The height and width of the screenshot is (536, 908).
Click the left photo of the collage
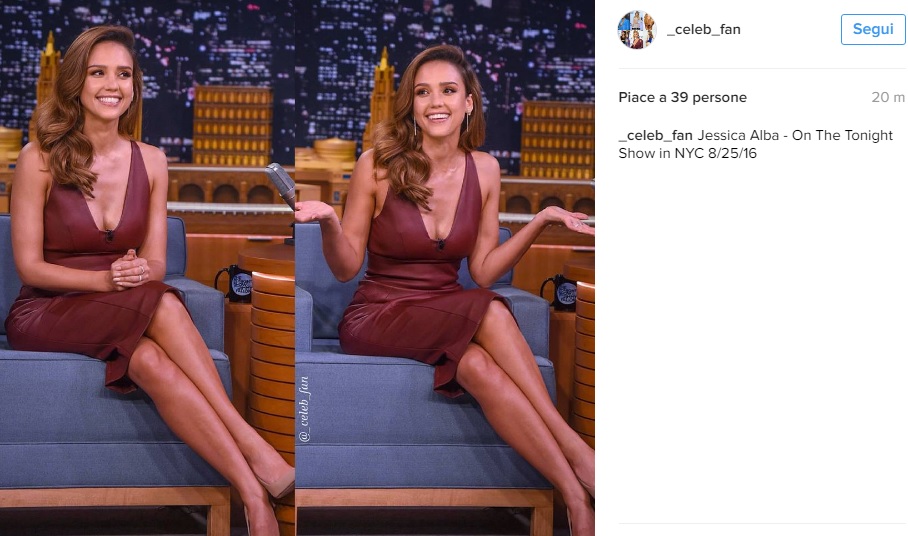point(147,268)
